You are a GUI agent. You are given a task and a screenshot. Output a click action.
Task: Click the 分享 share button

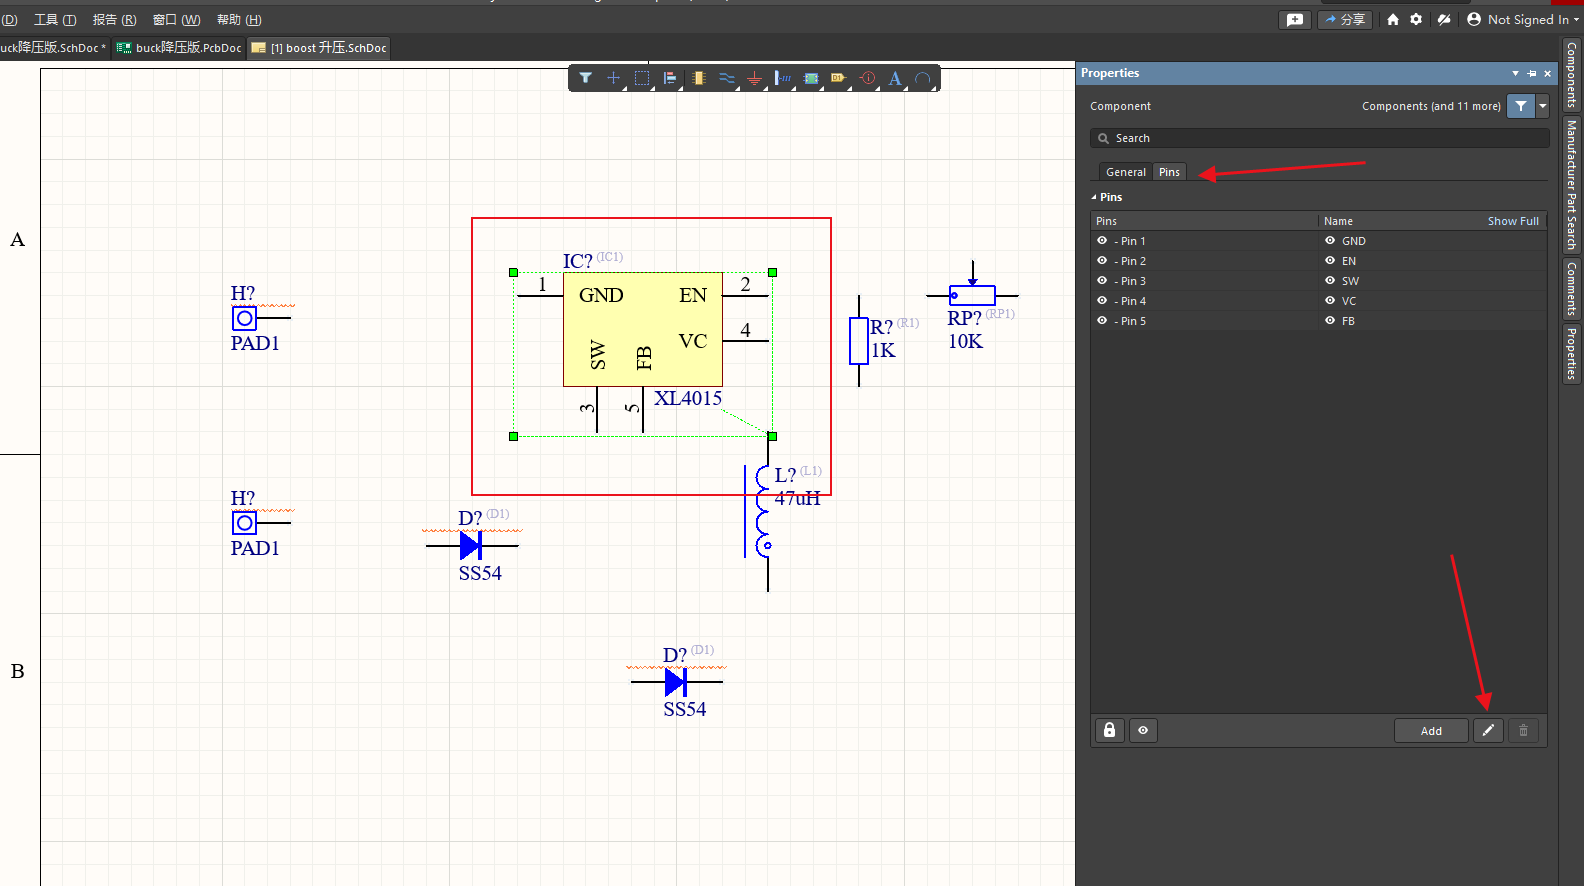[x=1346, y=20]
